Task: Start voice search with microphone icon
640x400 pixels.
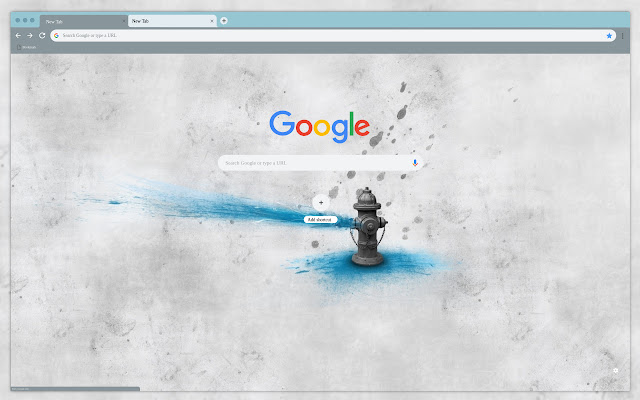Action: [x=415, y=163]
